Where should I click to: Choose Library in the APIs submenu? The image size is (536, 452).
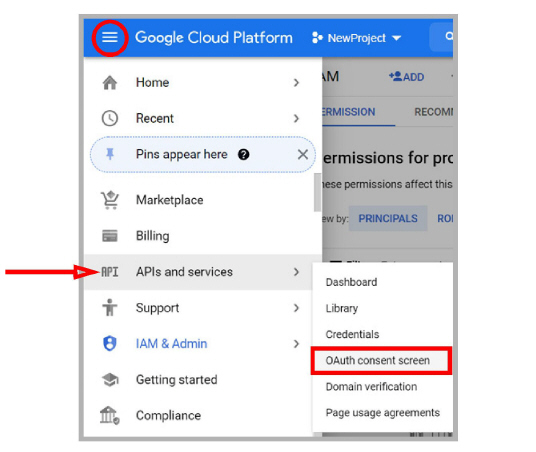tap(382, 308)
